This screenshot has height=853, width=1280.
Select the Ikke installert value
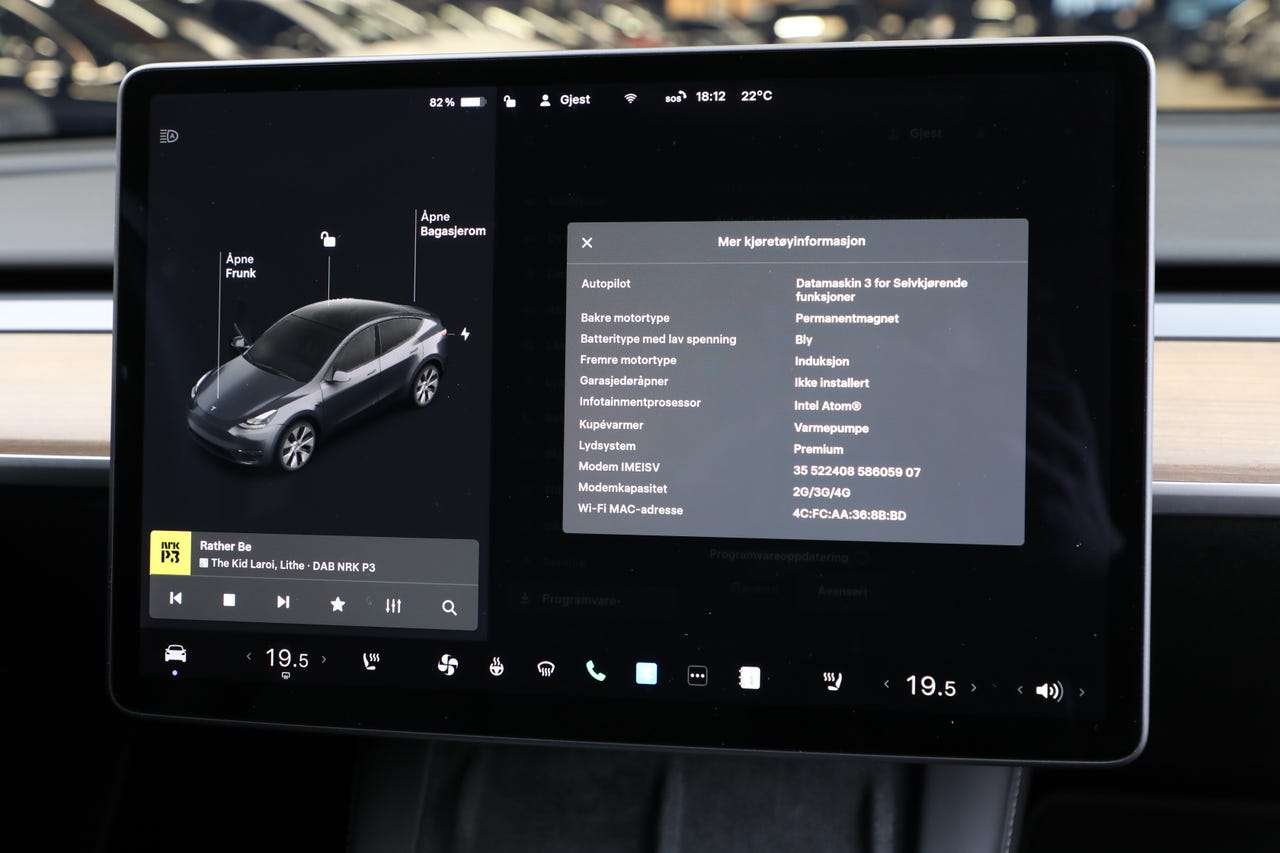click(x=832, y=383)
